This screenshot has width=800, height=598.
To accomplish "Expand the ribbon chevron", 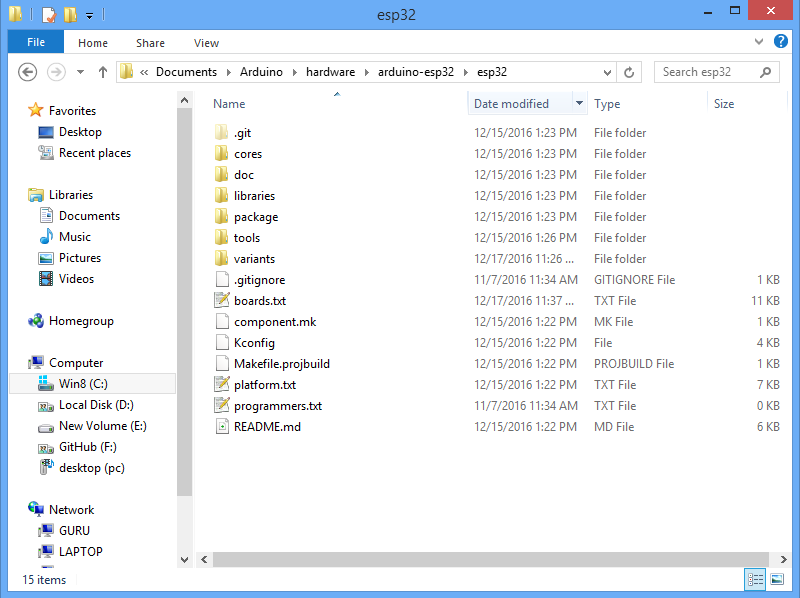I will 759,41.
